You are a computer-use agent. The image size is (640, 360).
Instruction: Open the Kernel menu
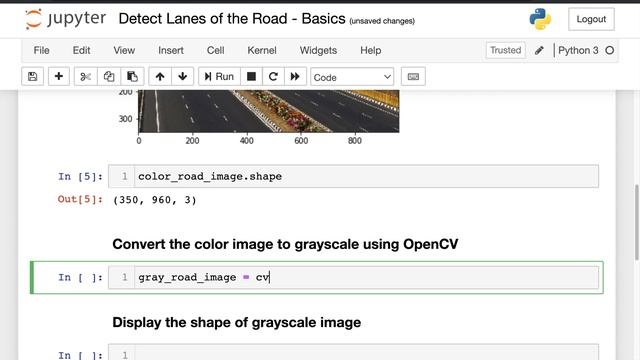tap(262, 50)
